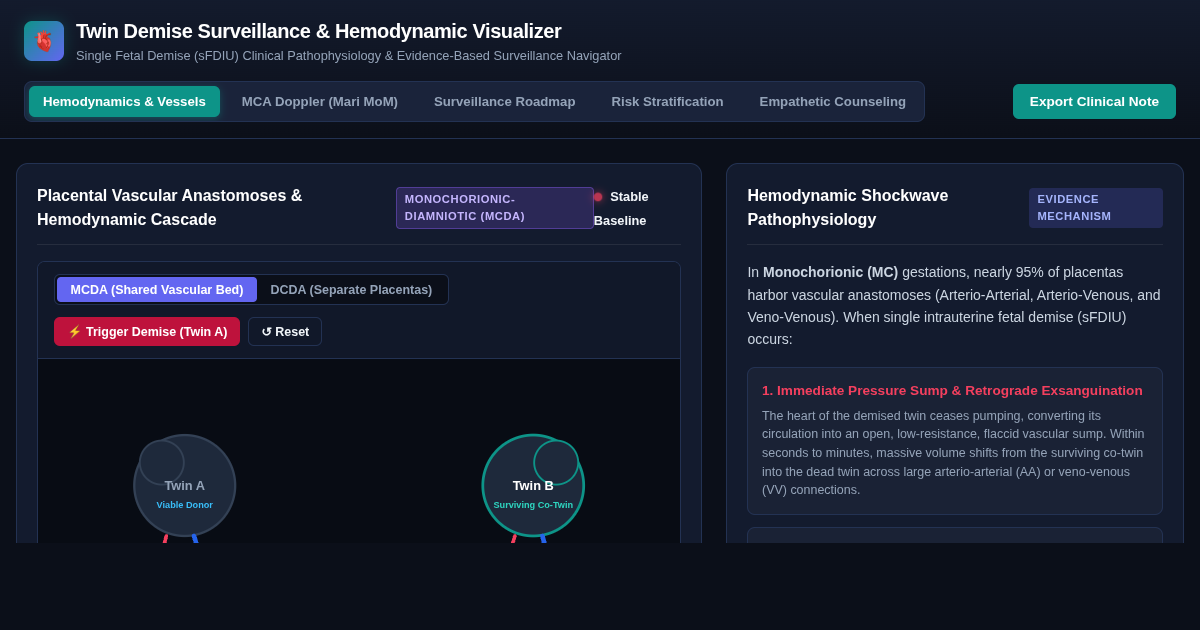The width and height of the screenshot is (1200, 630).
Task: Click the red Stable Baseline status dot
Action: pos(598,197)
